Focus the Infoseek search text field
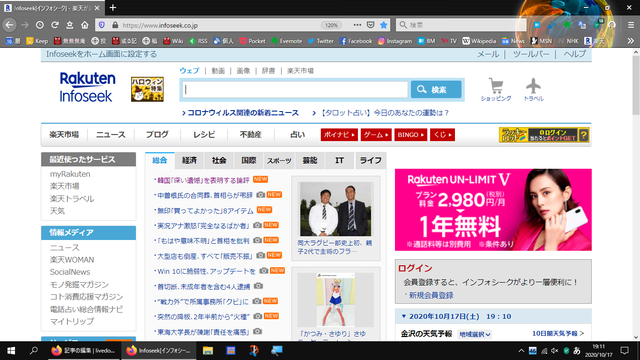 (x=295, y=89)
